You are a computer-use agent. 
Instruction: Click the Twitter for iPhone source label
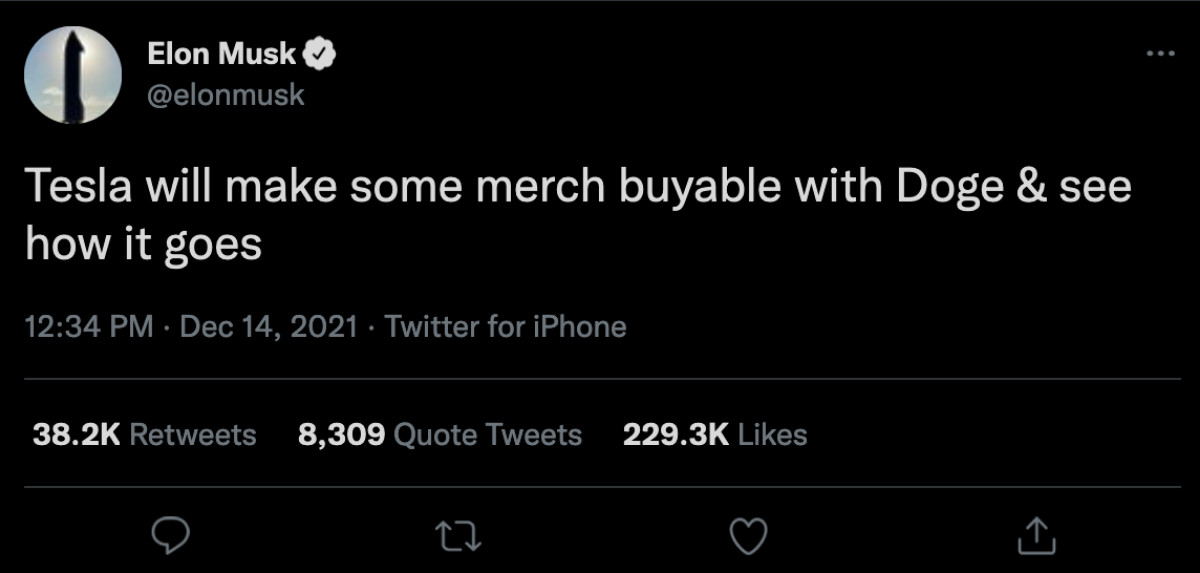coord(505,326)
